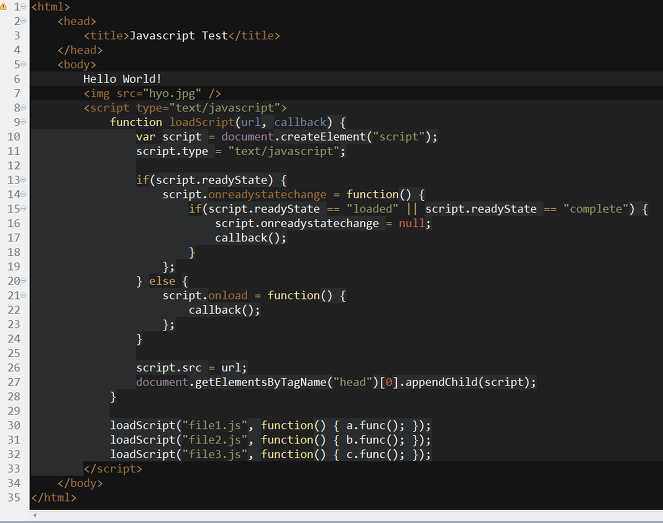Click callback(); on line 22

(x=225, y=310)
